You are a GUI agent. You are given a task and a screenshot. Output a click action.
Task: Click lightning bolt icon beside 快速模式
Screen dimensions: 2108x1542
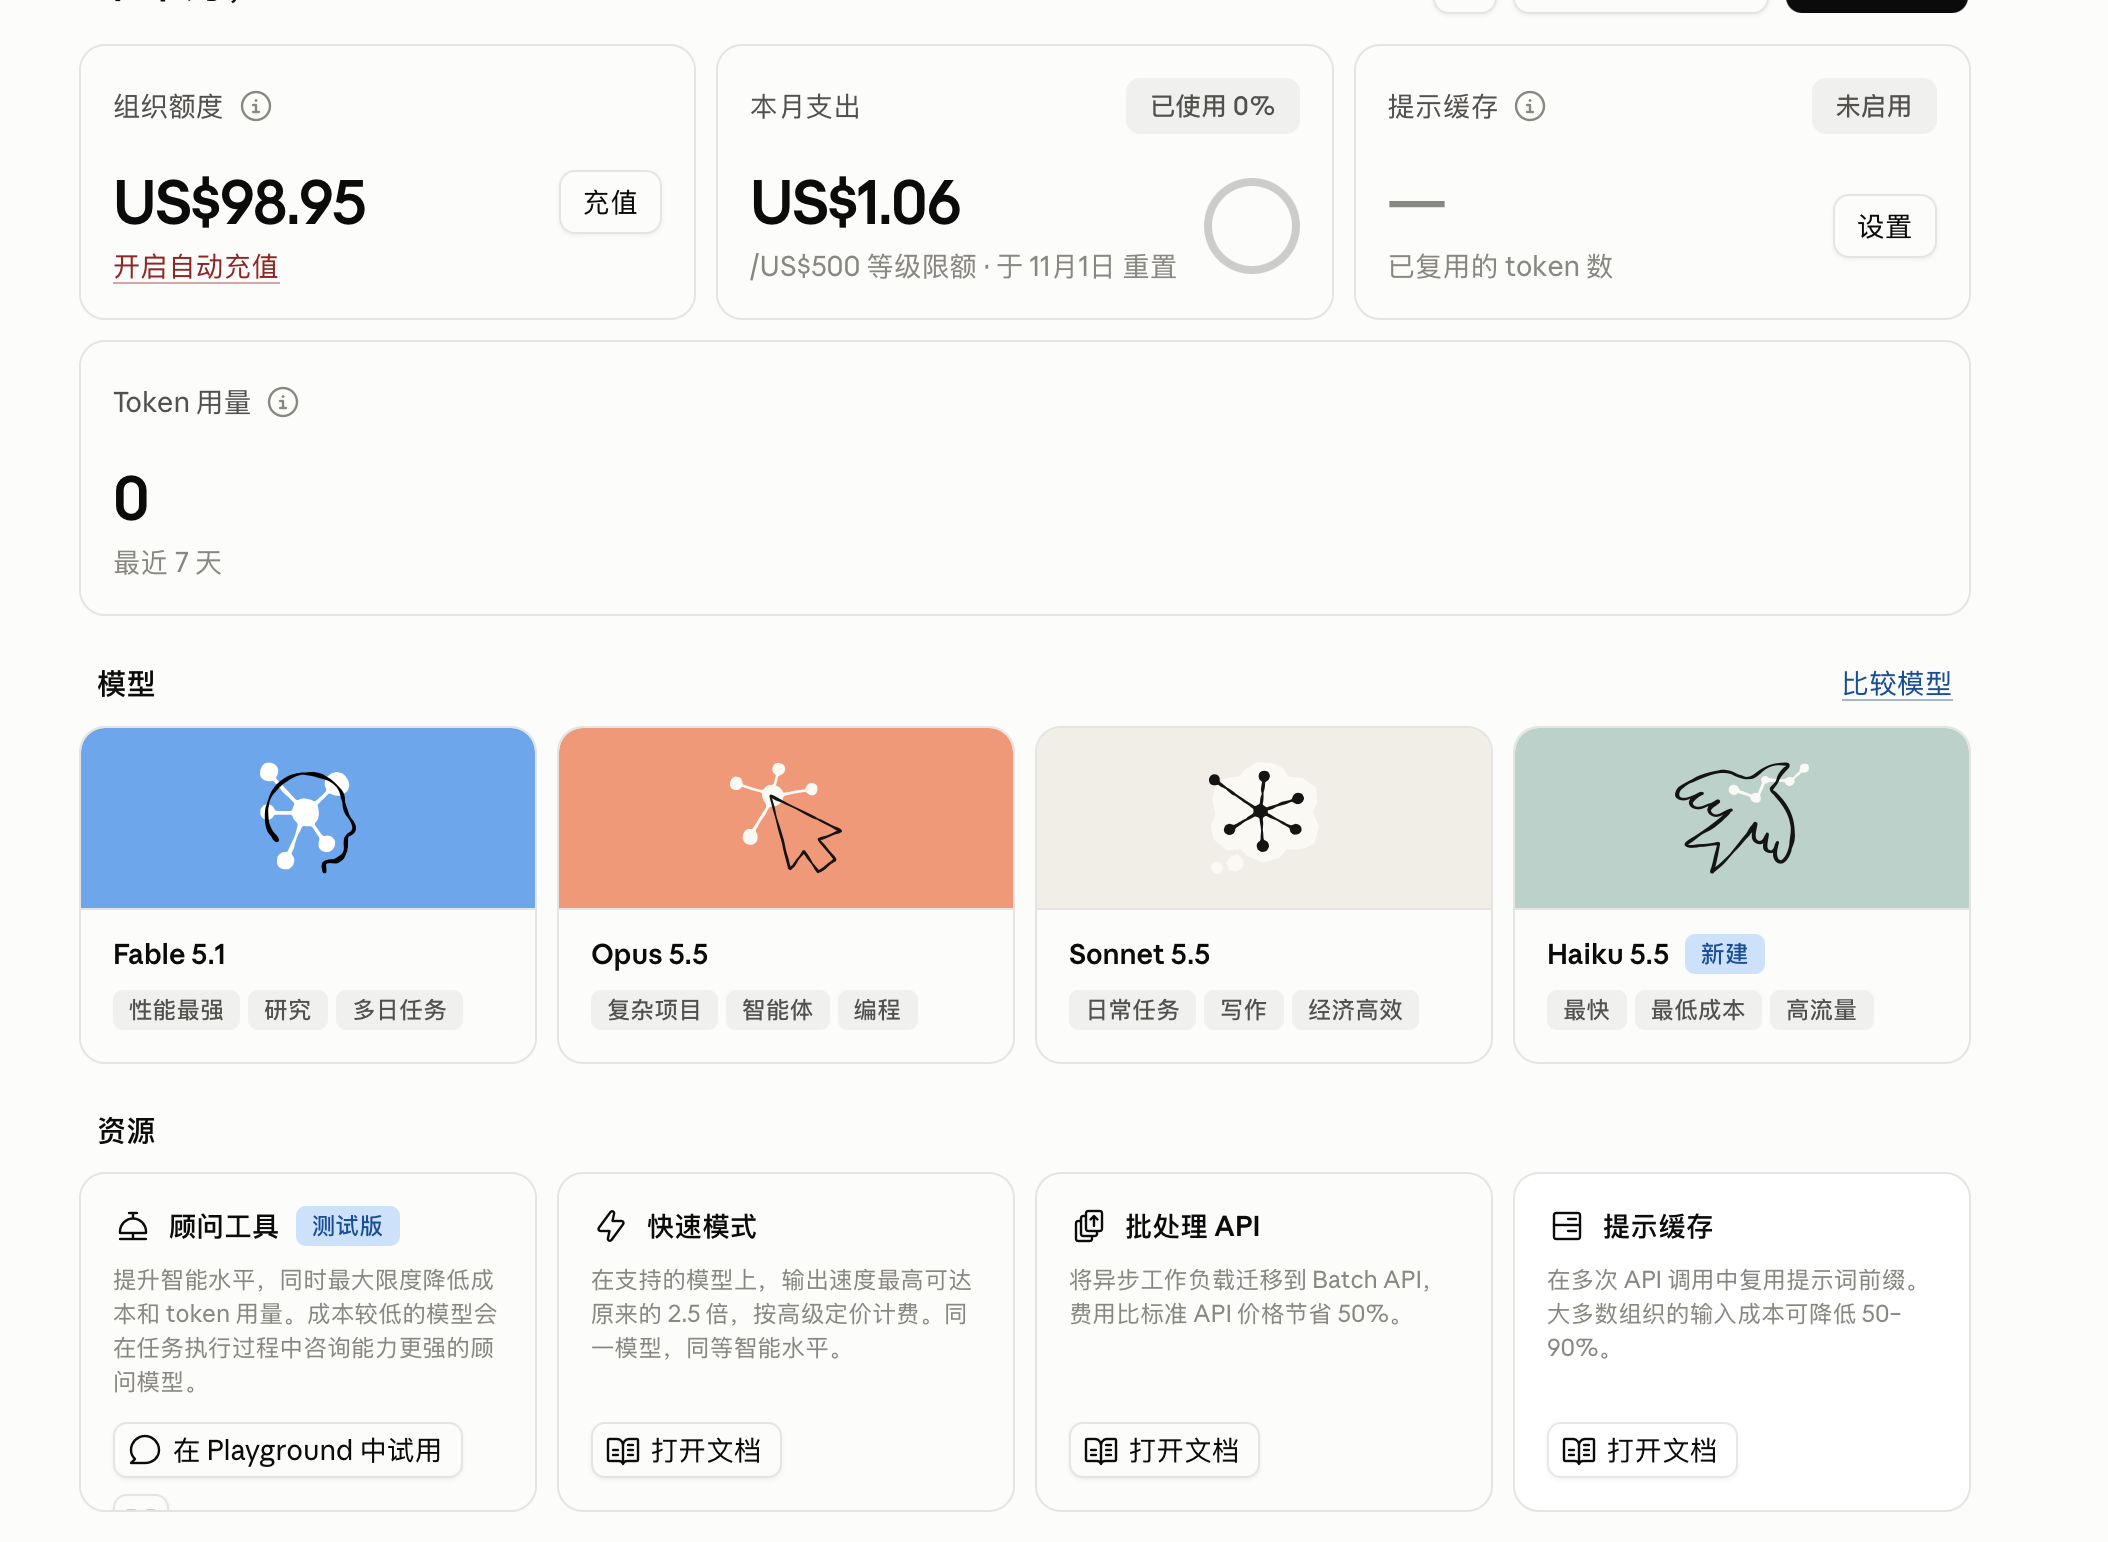pos(611,1226)
